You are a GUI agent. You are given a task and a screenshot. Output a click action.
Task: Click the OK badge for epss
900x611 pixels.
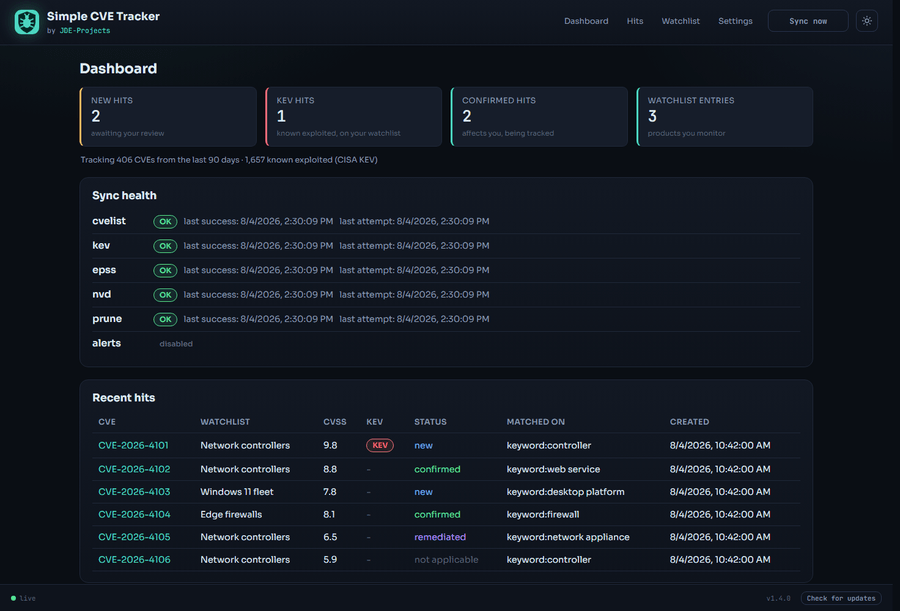[x=165, y=270]
